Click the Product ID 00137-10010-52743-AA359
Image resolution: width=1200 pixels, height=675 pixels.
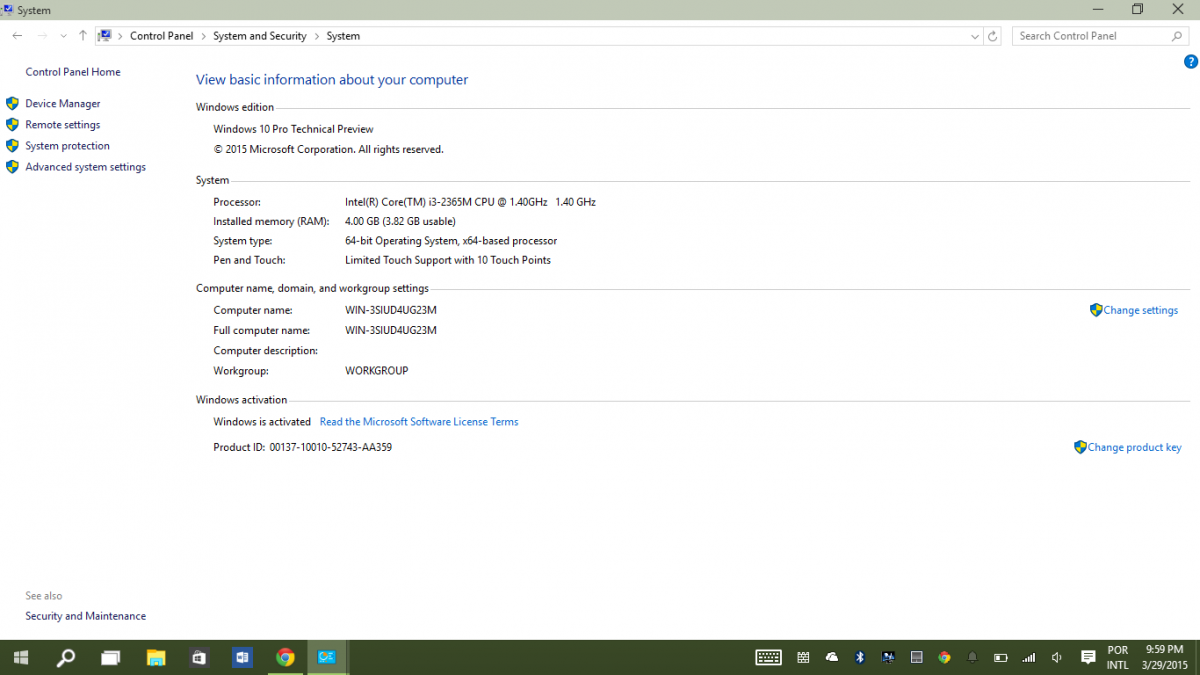point(303,447)
